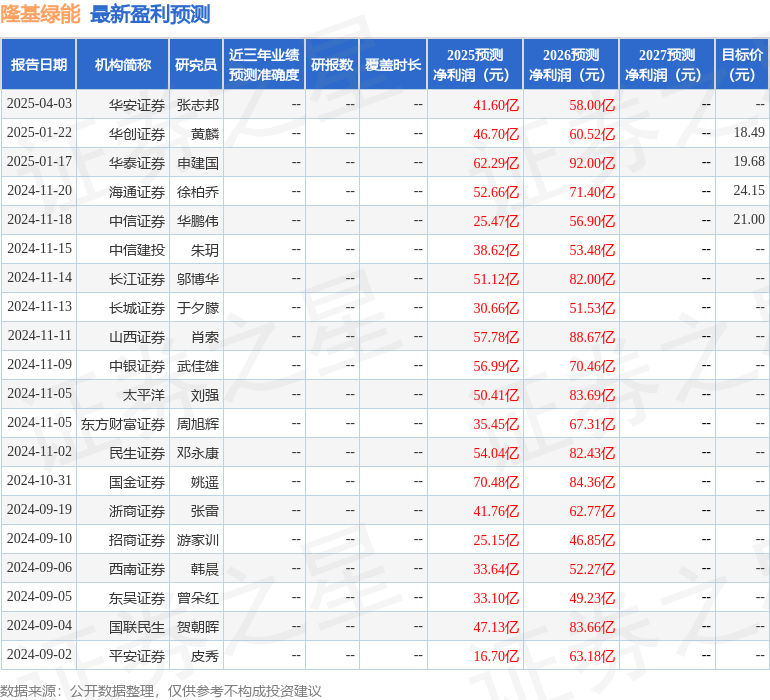Select the 机构简称 column header
The image size is (770, 700).
123,64
